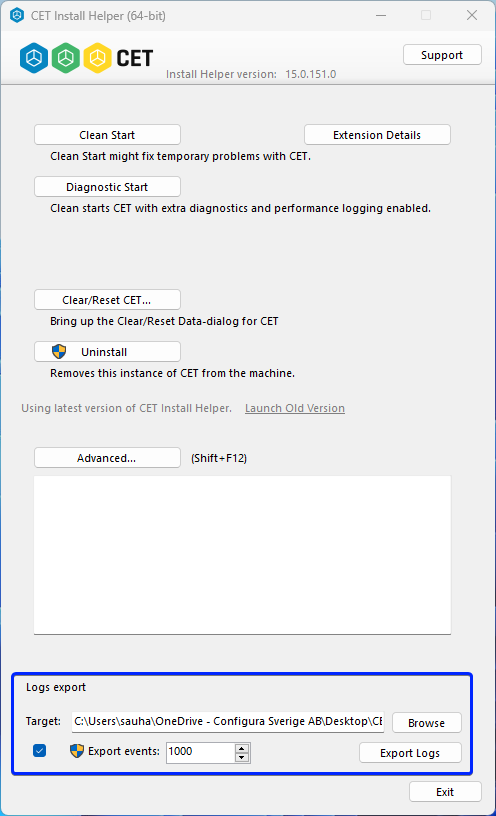Increase export events with up arrow
The height and width of the screenshot is (816, 496).
[241, 748]
